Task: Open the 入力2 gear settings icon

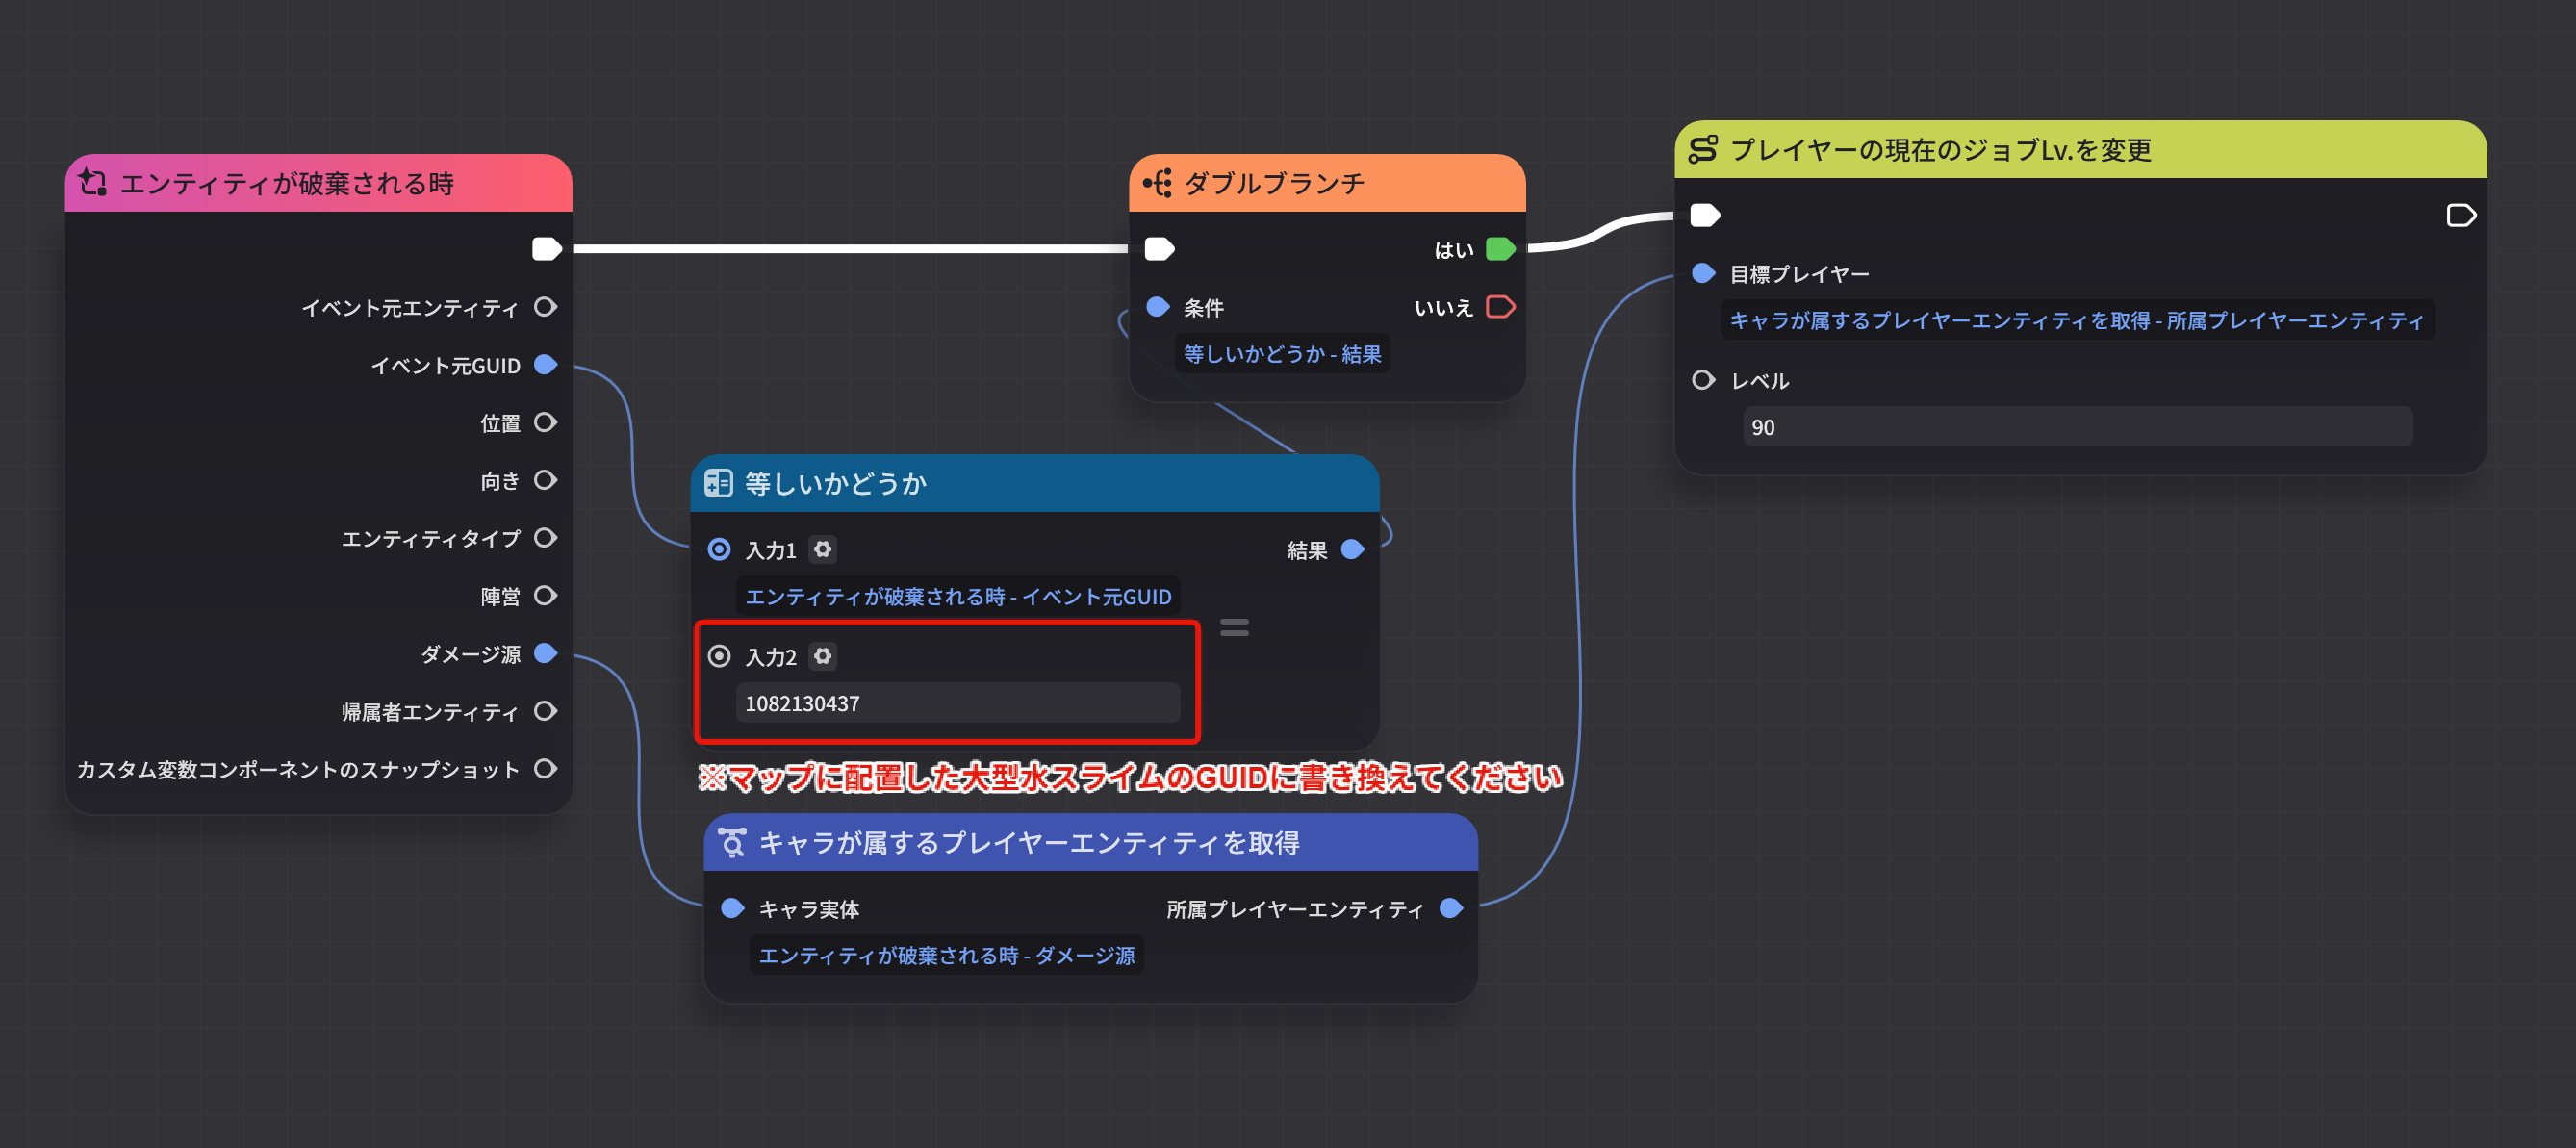Action: click(x=823, y=656)
